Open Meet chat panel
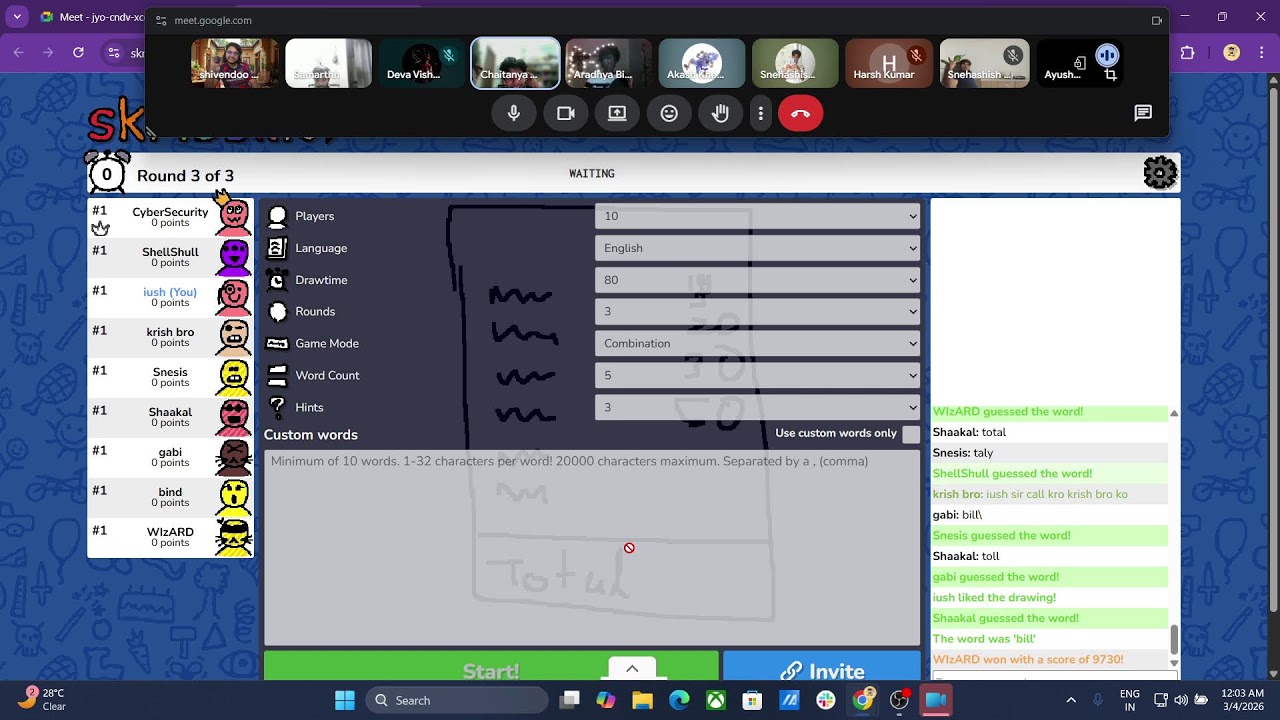1280x720 pixels. pyautogui.click(x=1143, y=113)
